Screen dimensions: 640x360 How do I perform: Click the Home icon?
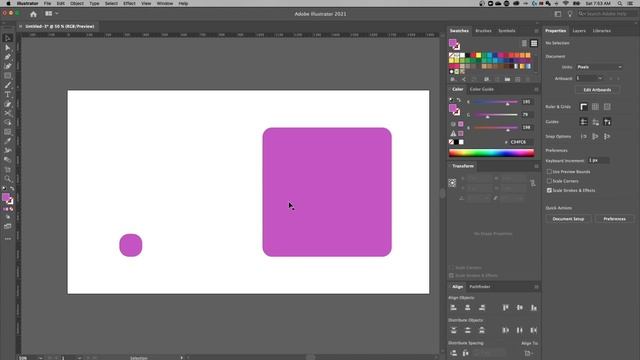[33, 14]
